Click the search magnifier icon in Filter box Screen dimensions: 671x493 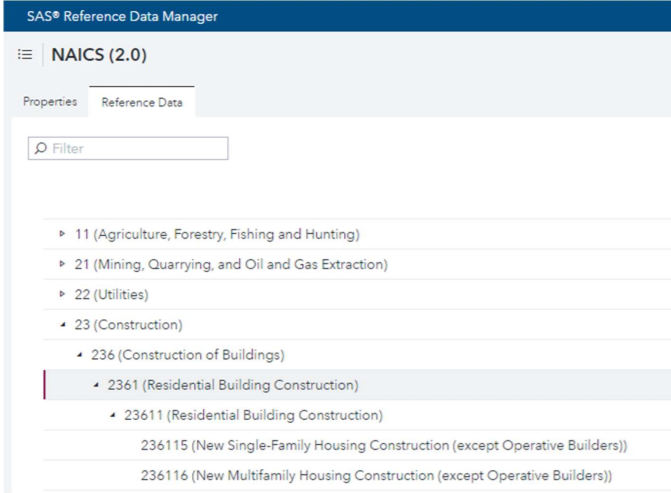point(41,148)
